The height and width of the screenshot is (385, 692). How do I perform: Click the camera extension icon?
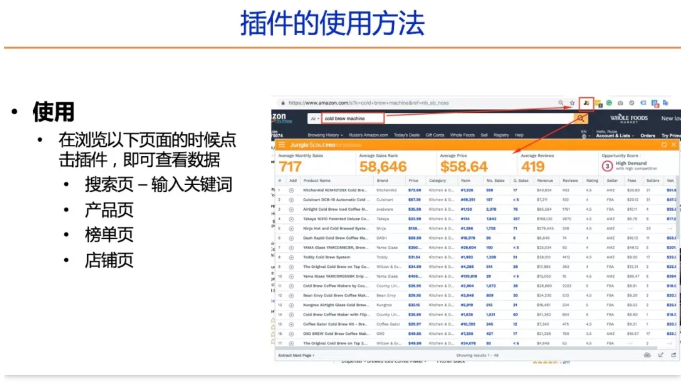coord(620,103)
